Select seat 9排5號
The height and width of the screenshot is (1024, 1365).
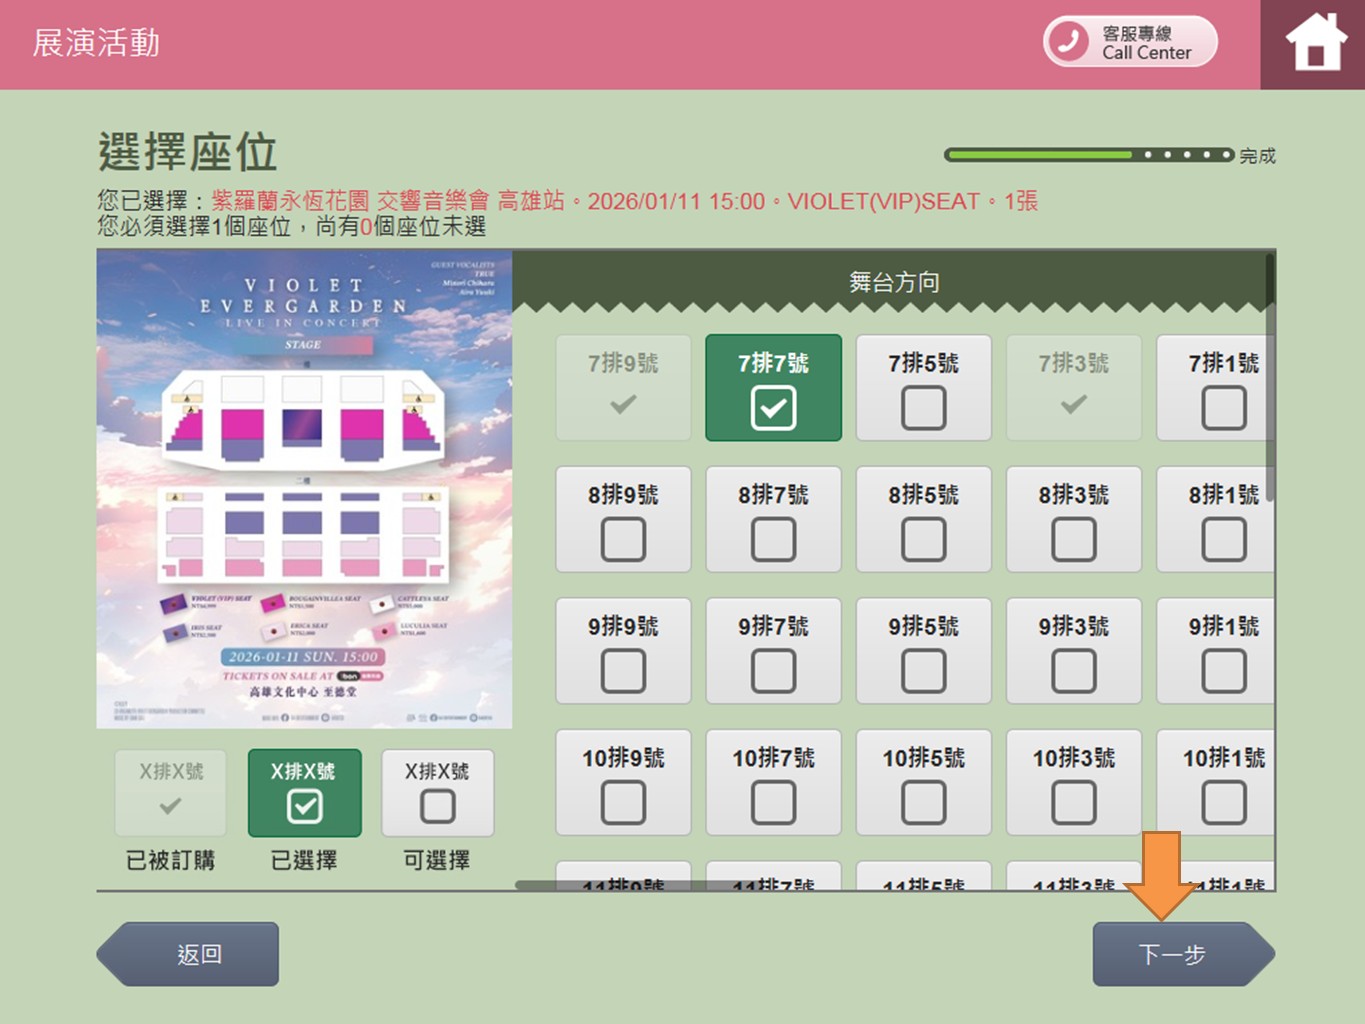(923, 671)
